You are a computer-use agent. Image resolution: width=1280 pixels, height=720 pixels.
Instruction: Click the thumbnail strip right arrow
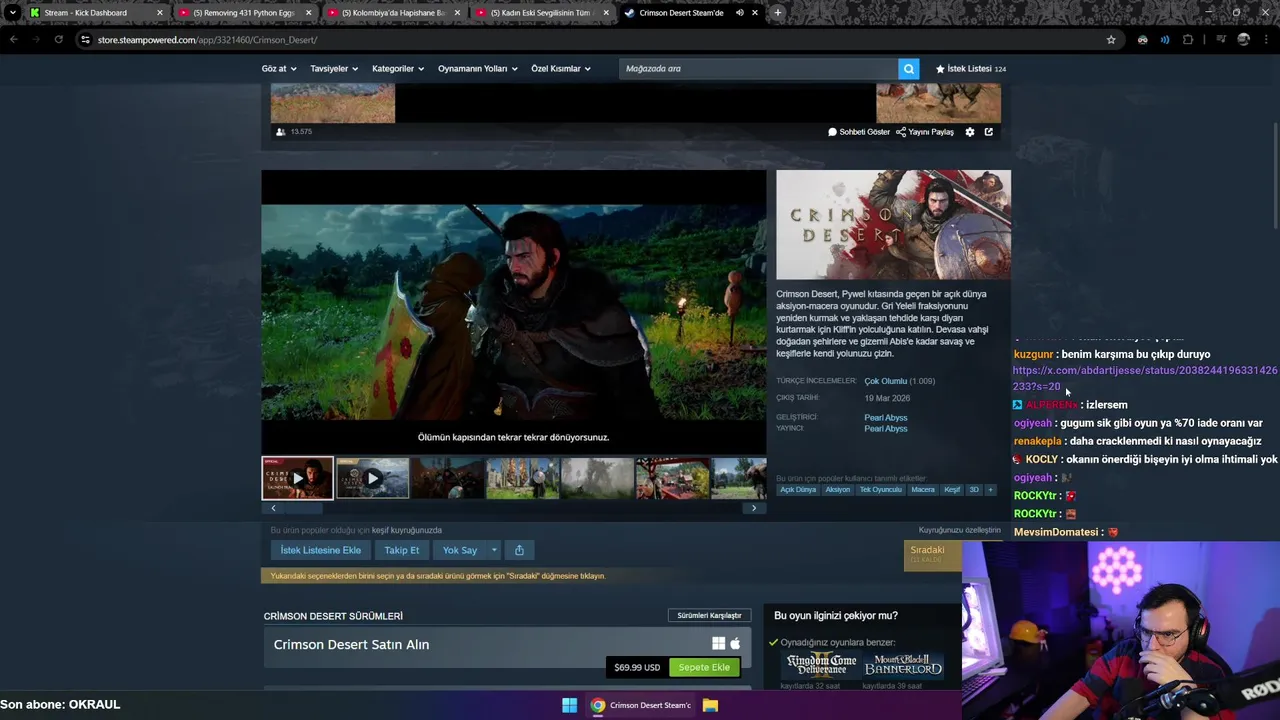tap(754, 508)
